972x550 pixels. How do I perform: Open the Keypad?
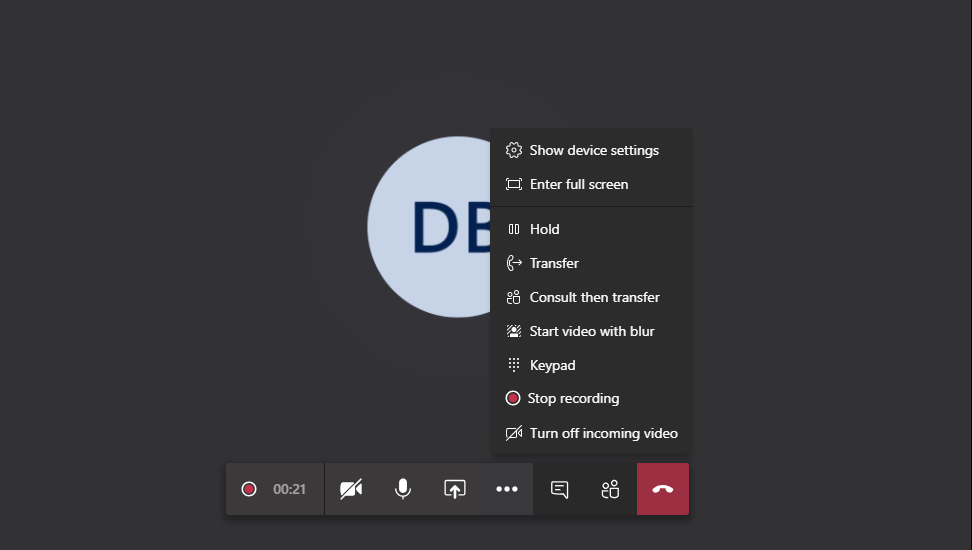[x=591, y=365]
